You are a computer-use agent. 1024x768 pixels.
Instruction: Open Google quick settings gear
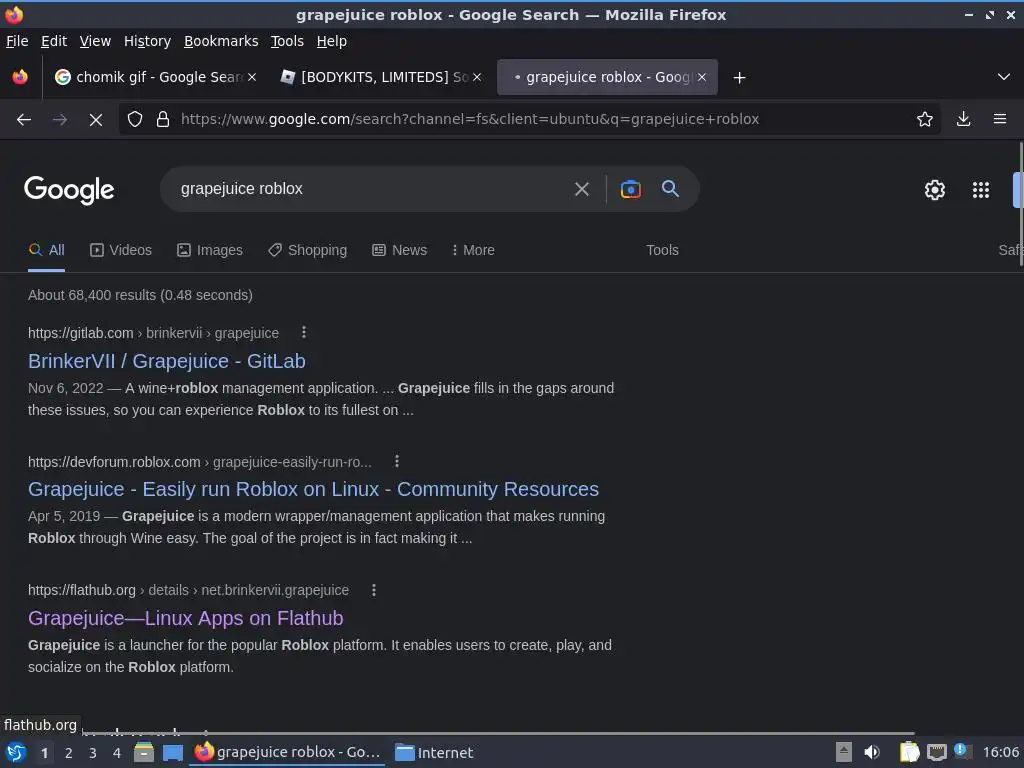coord(935,190)
